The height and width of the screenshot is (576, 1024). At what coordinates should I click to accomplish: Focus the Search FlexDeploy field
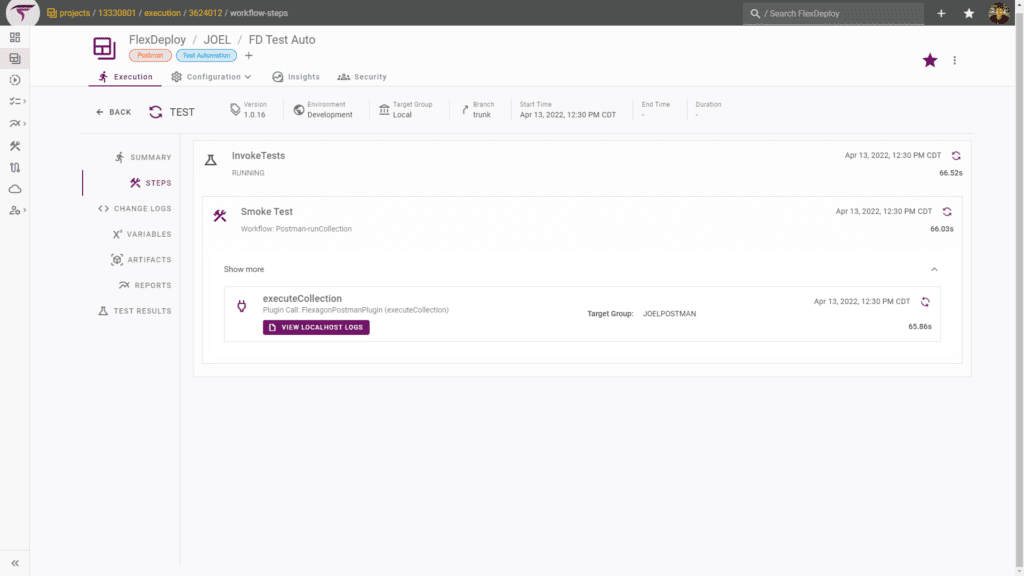coord(833,13)
